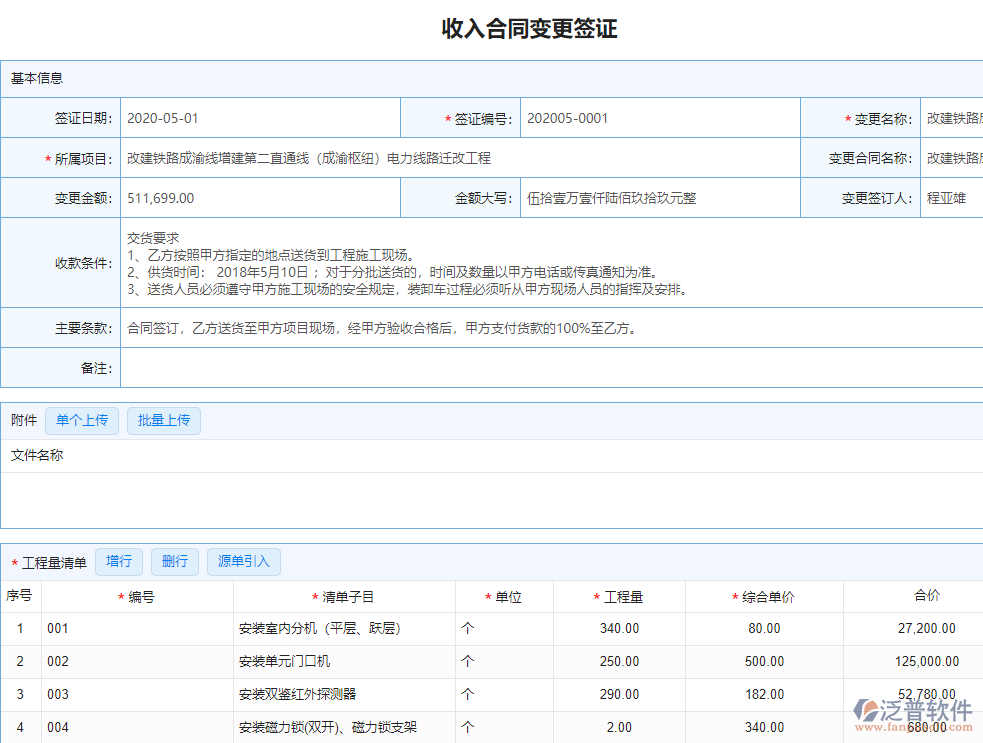Click the 变更签订人 field showing 程亚雄

pos(950,197)
